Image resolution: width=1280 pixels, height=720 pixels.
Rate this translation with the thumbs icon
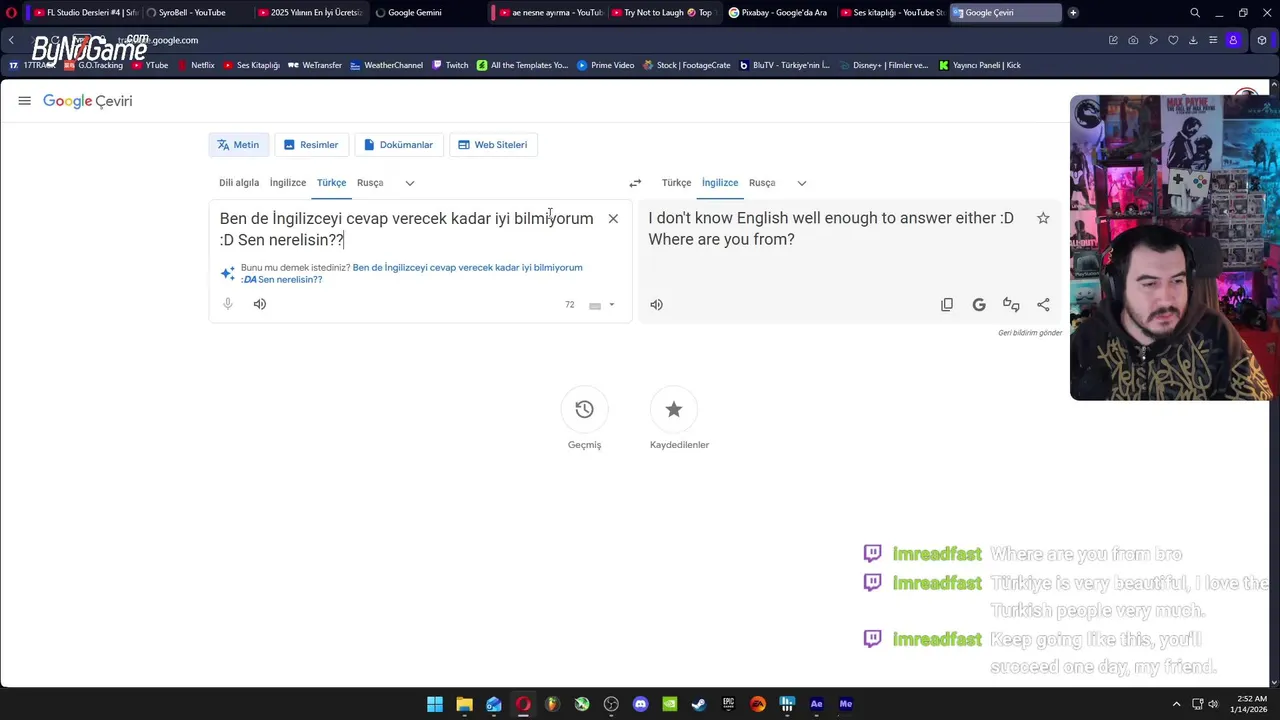pos(1011,305)
